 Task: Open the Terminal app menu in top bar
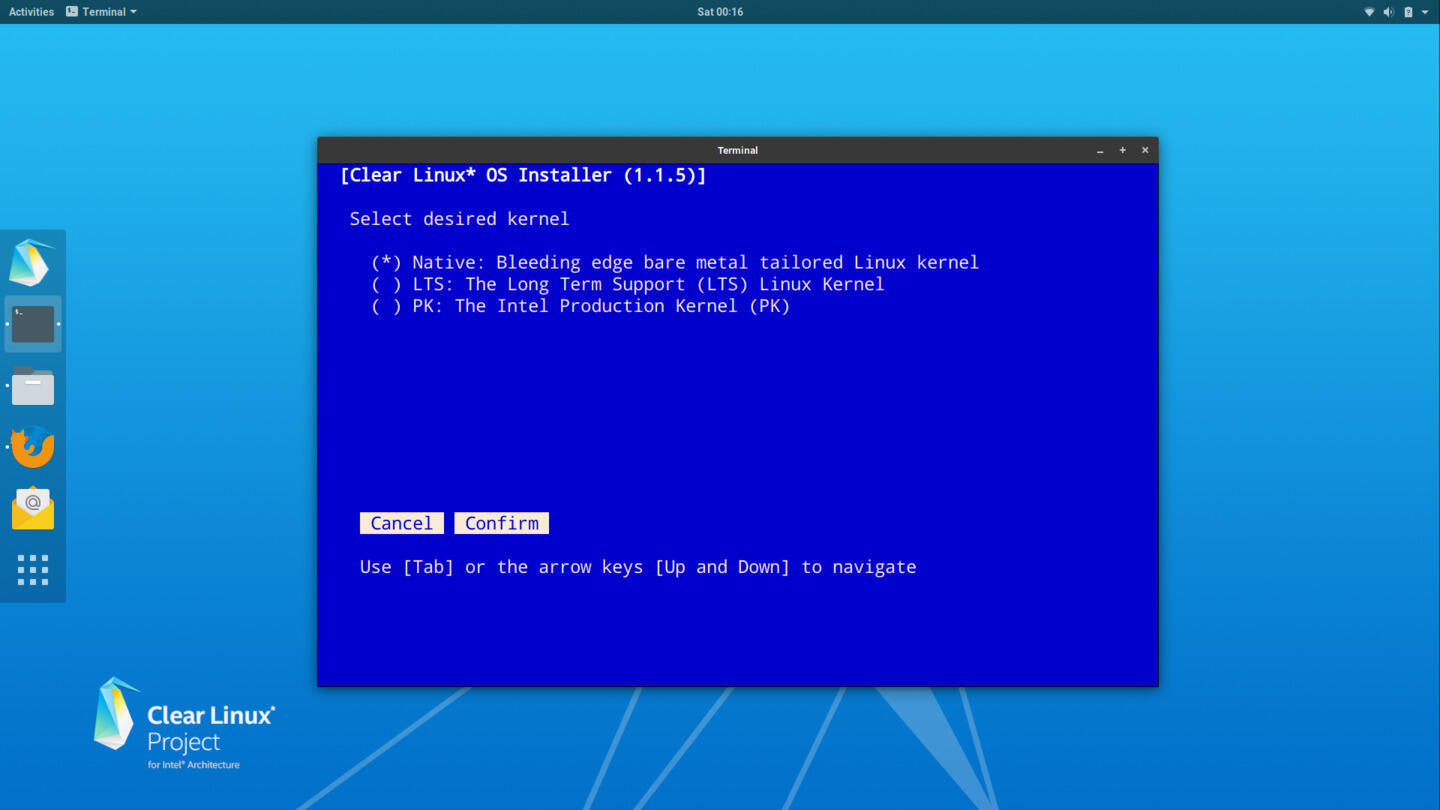pyautogui.click(x=101, y=12)
